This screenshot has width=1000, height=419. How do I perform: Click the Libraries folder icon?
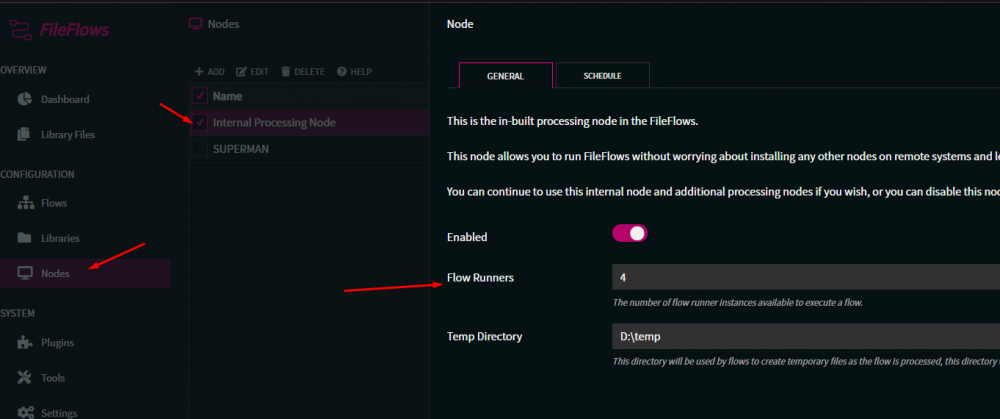[x=24, y=238]
